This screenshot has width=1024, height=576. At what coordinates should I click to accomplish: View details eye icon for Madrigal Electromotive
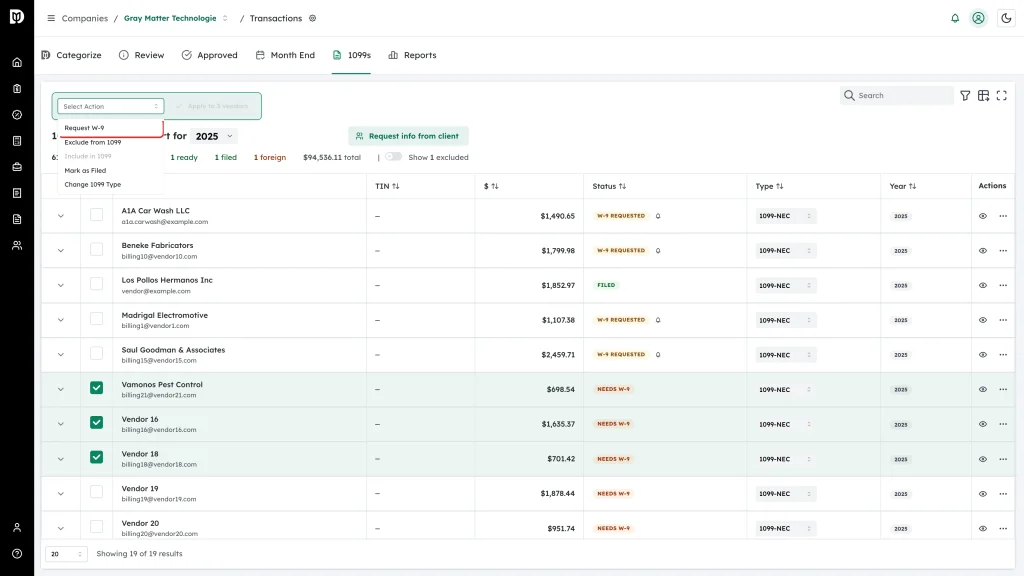pos(983,320)
